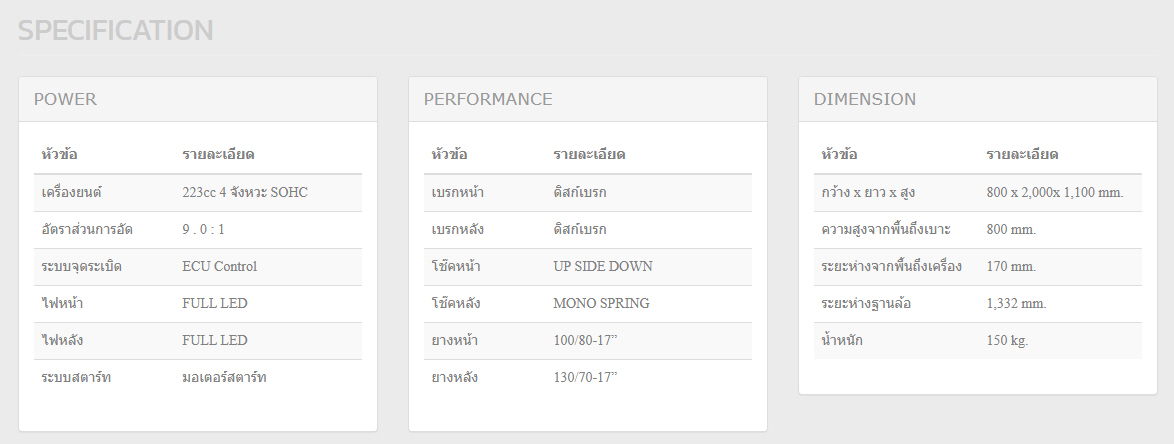Click the MONO SPRING rear shock value
Viewport: 1174px width, 444px height.
coord(601,303)
